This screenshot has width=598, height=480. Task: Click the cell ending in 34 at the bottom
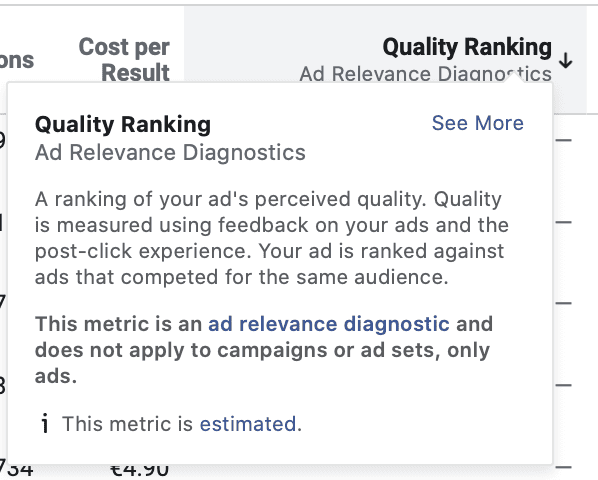(16, 470)
